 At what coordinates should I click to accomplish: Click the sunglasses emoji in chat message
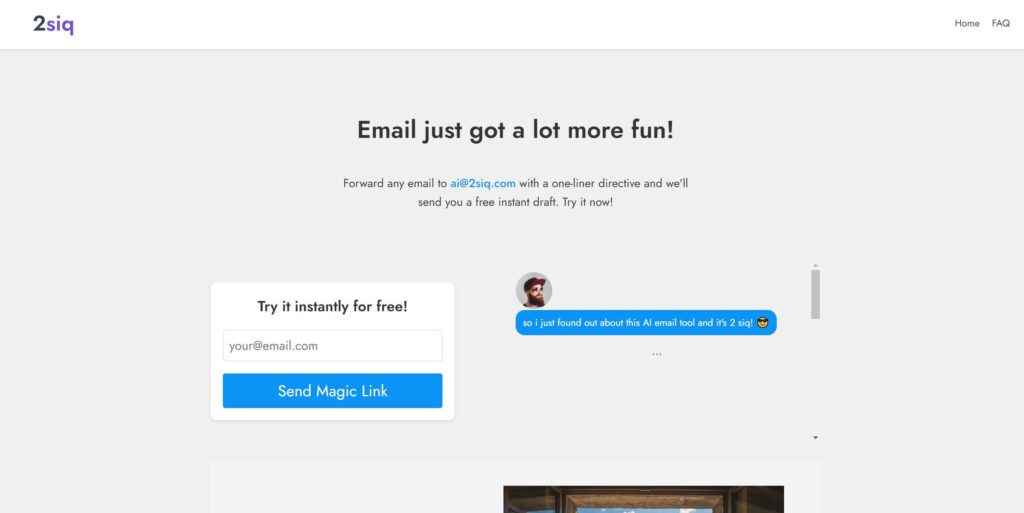point(763,323)
